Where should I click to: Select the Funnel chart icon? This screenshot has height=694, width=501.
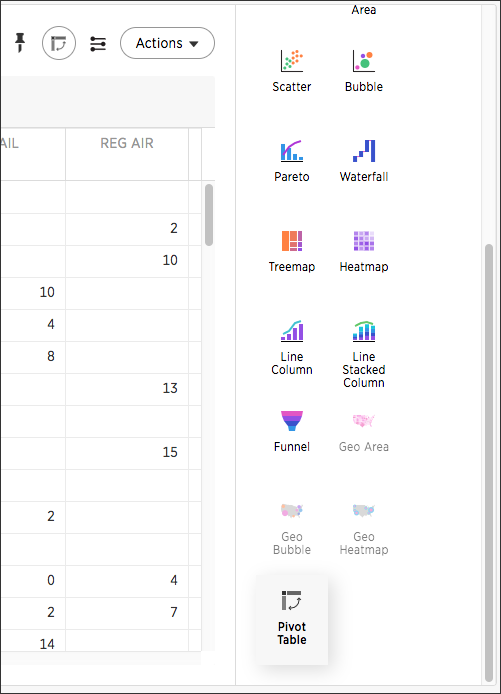click(x=292, y=432)
